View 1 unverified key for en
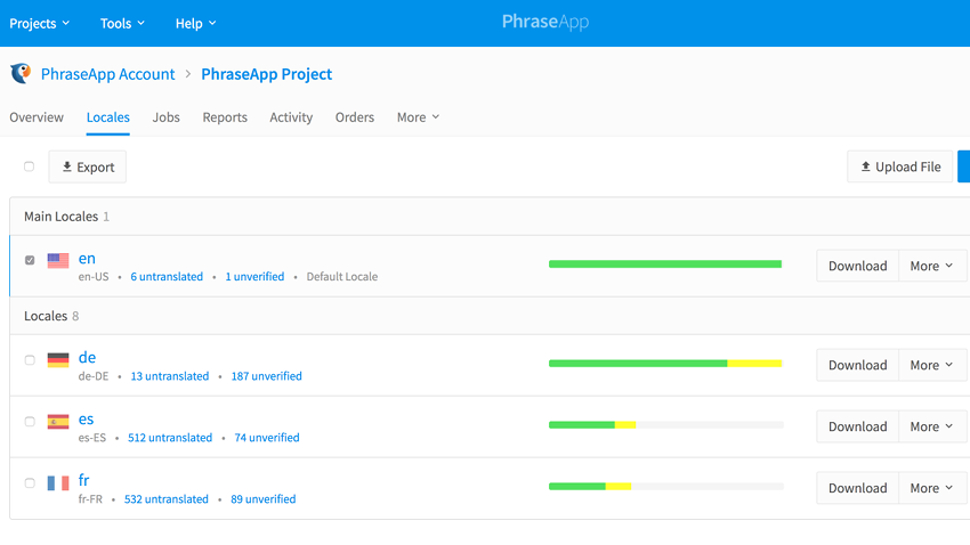Viewport: 970px width, 545px height. point(254,277)
